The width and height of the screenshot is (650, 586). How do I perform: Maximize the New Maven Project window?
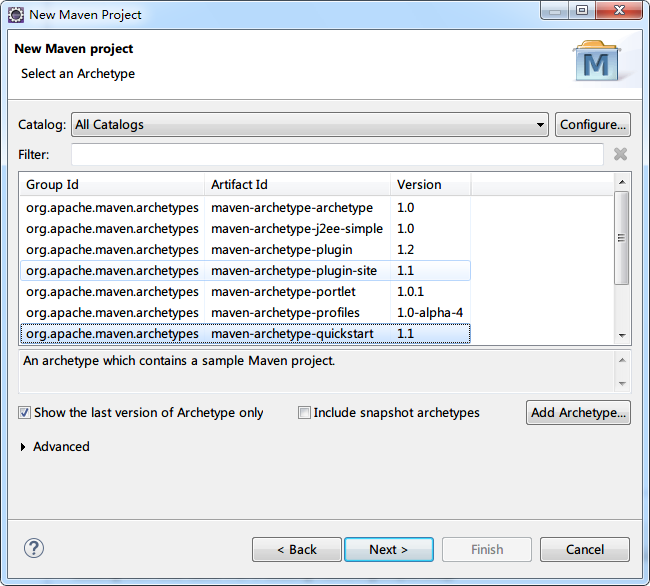tap(582, 10)
